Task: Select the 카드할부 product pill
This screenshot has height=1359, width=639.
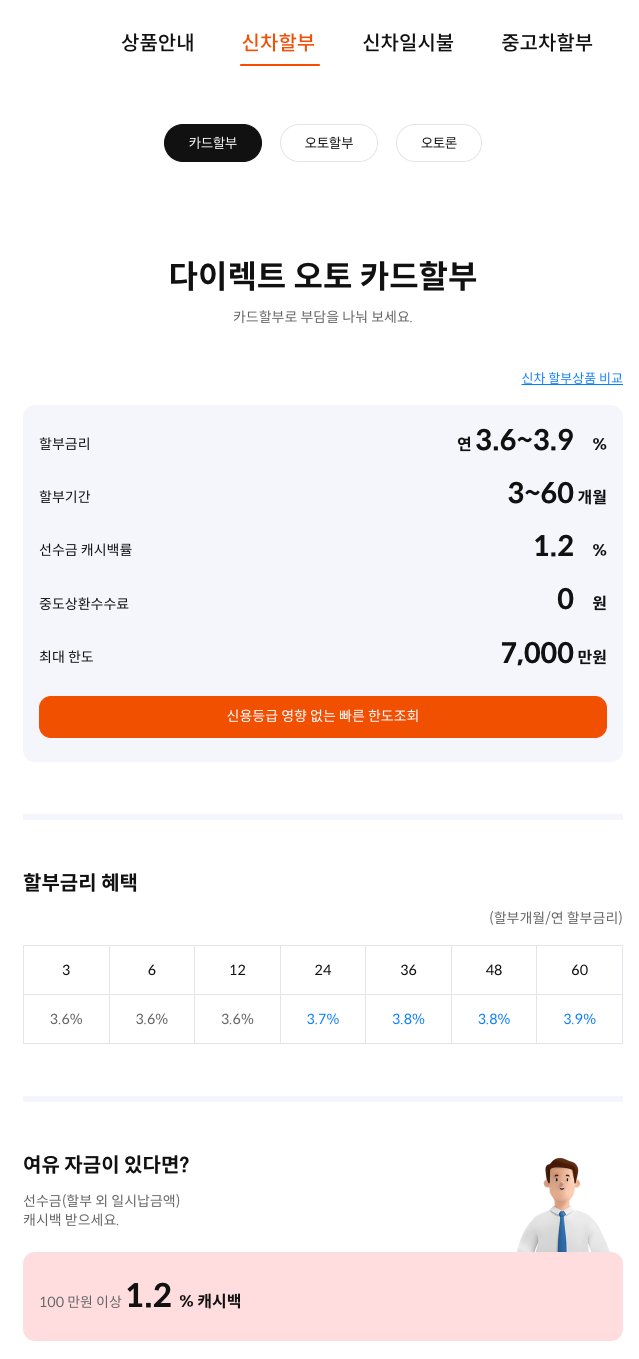Action: click(x=212, y=143)
